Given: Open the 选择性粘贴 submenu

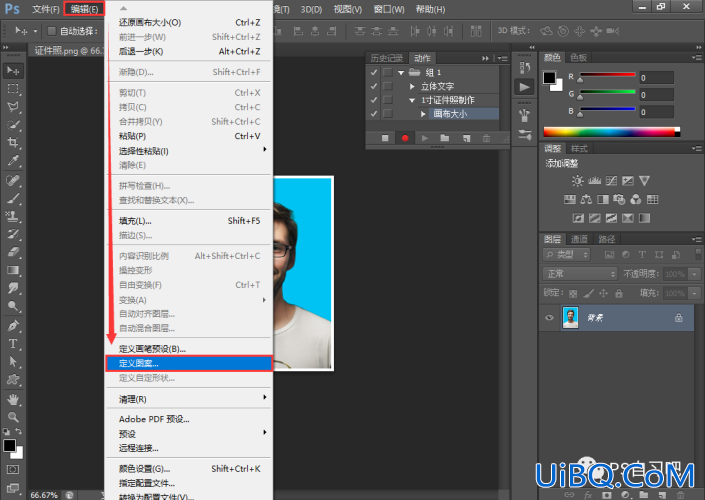Looking at the screenshot, I should tap(189, 151).
